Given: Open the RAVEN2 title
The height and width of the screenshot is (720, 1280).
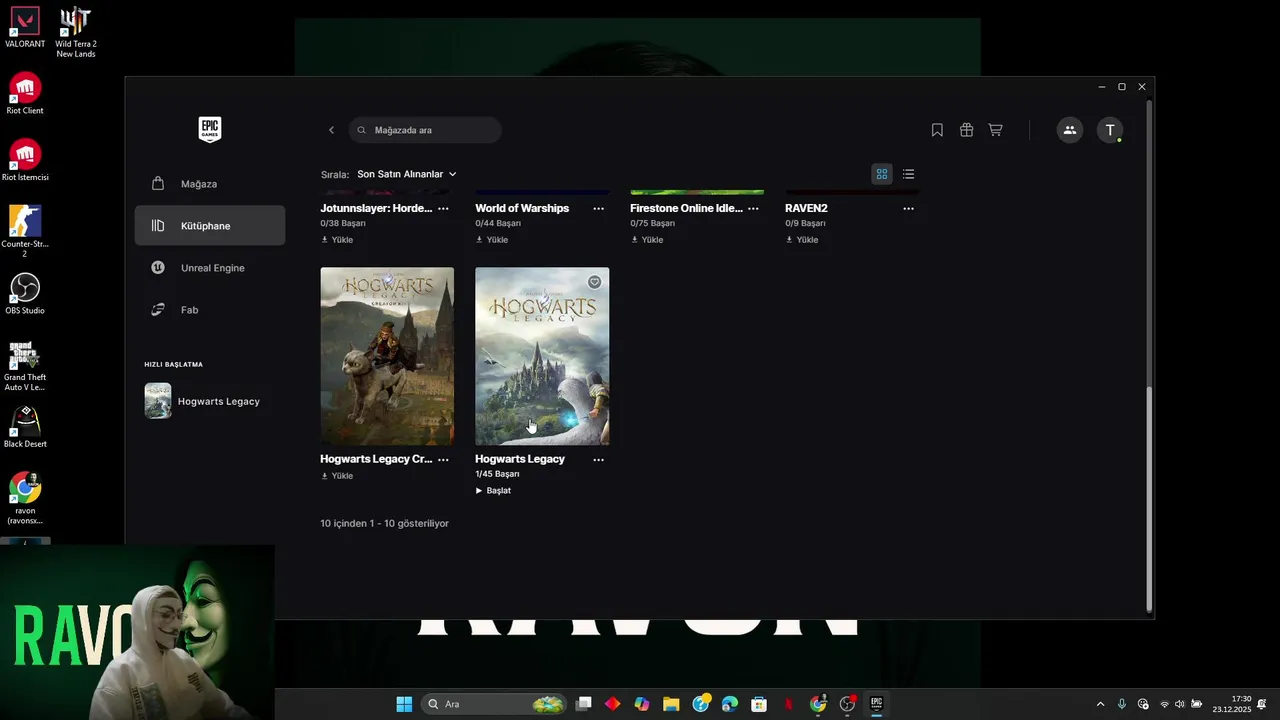Looking at the screenshot, I should pyautogui.click(x=806, y=208).
